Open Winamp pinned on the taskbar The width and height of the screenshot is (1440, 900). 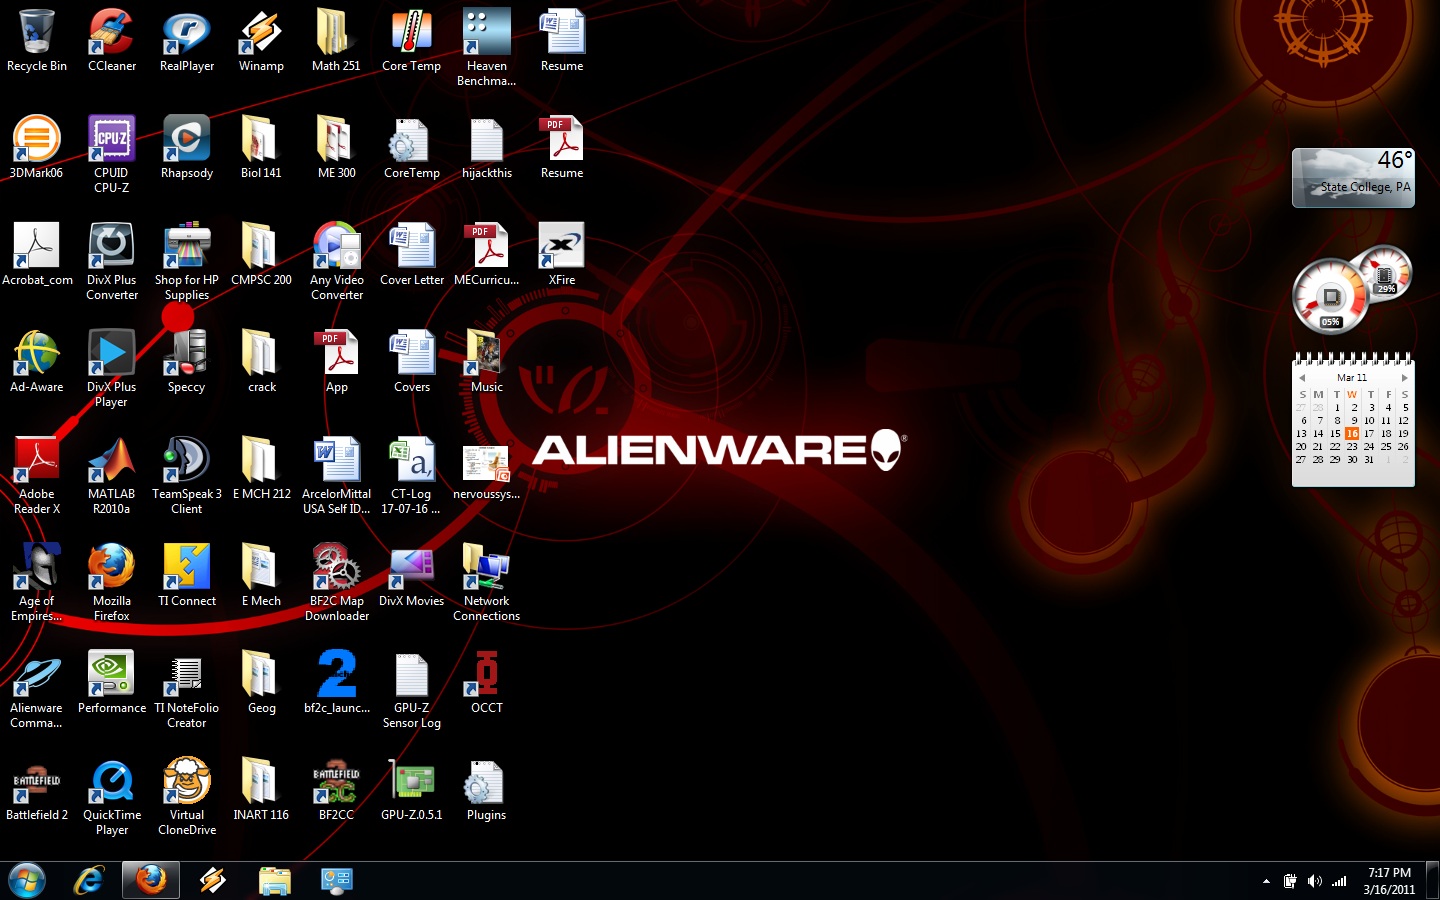click(x=212, y=881)
